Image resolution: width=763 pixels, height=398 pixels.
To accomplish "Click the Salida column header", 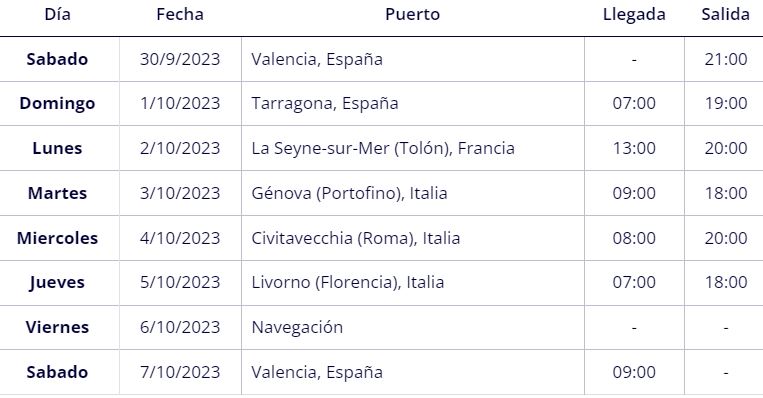I will point(725,14).
